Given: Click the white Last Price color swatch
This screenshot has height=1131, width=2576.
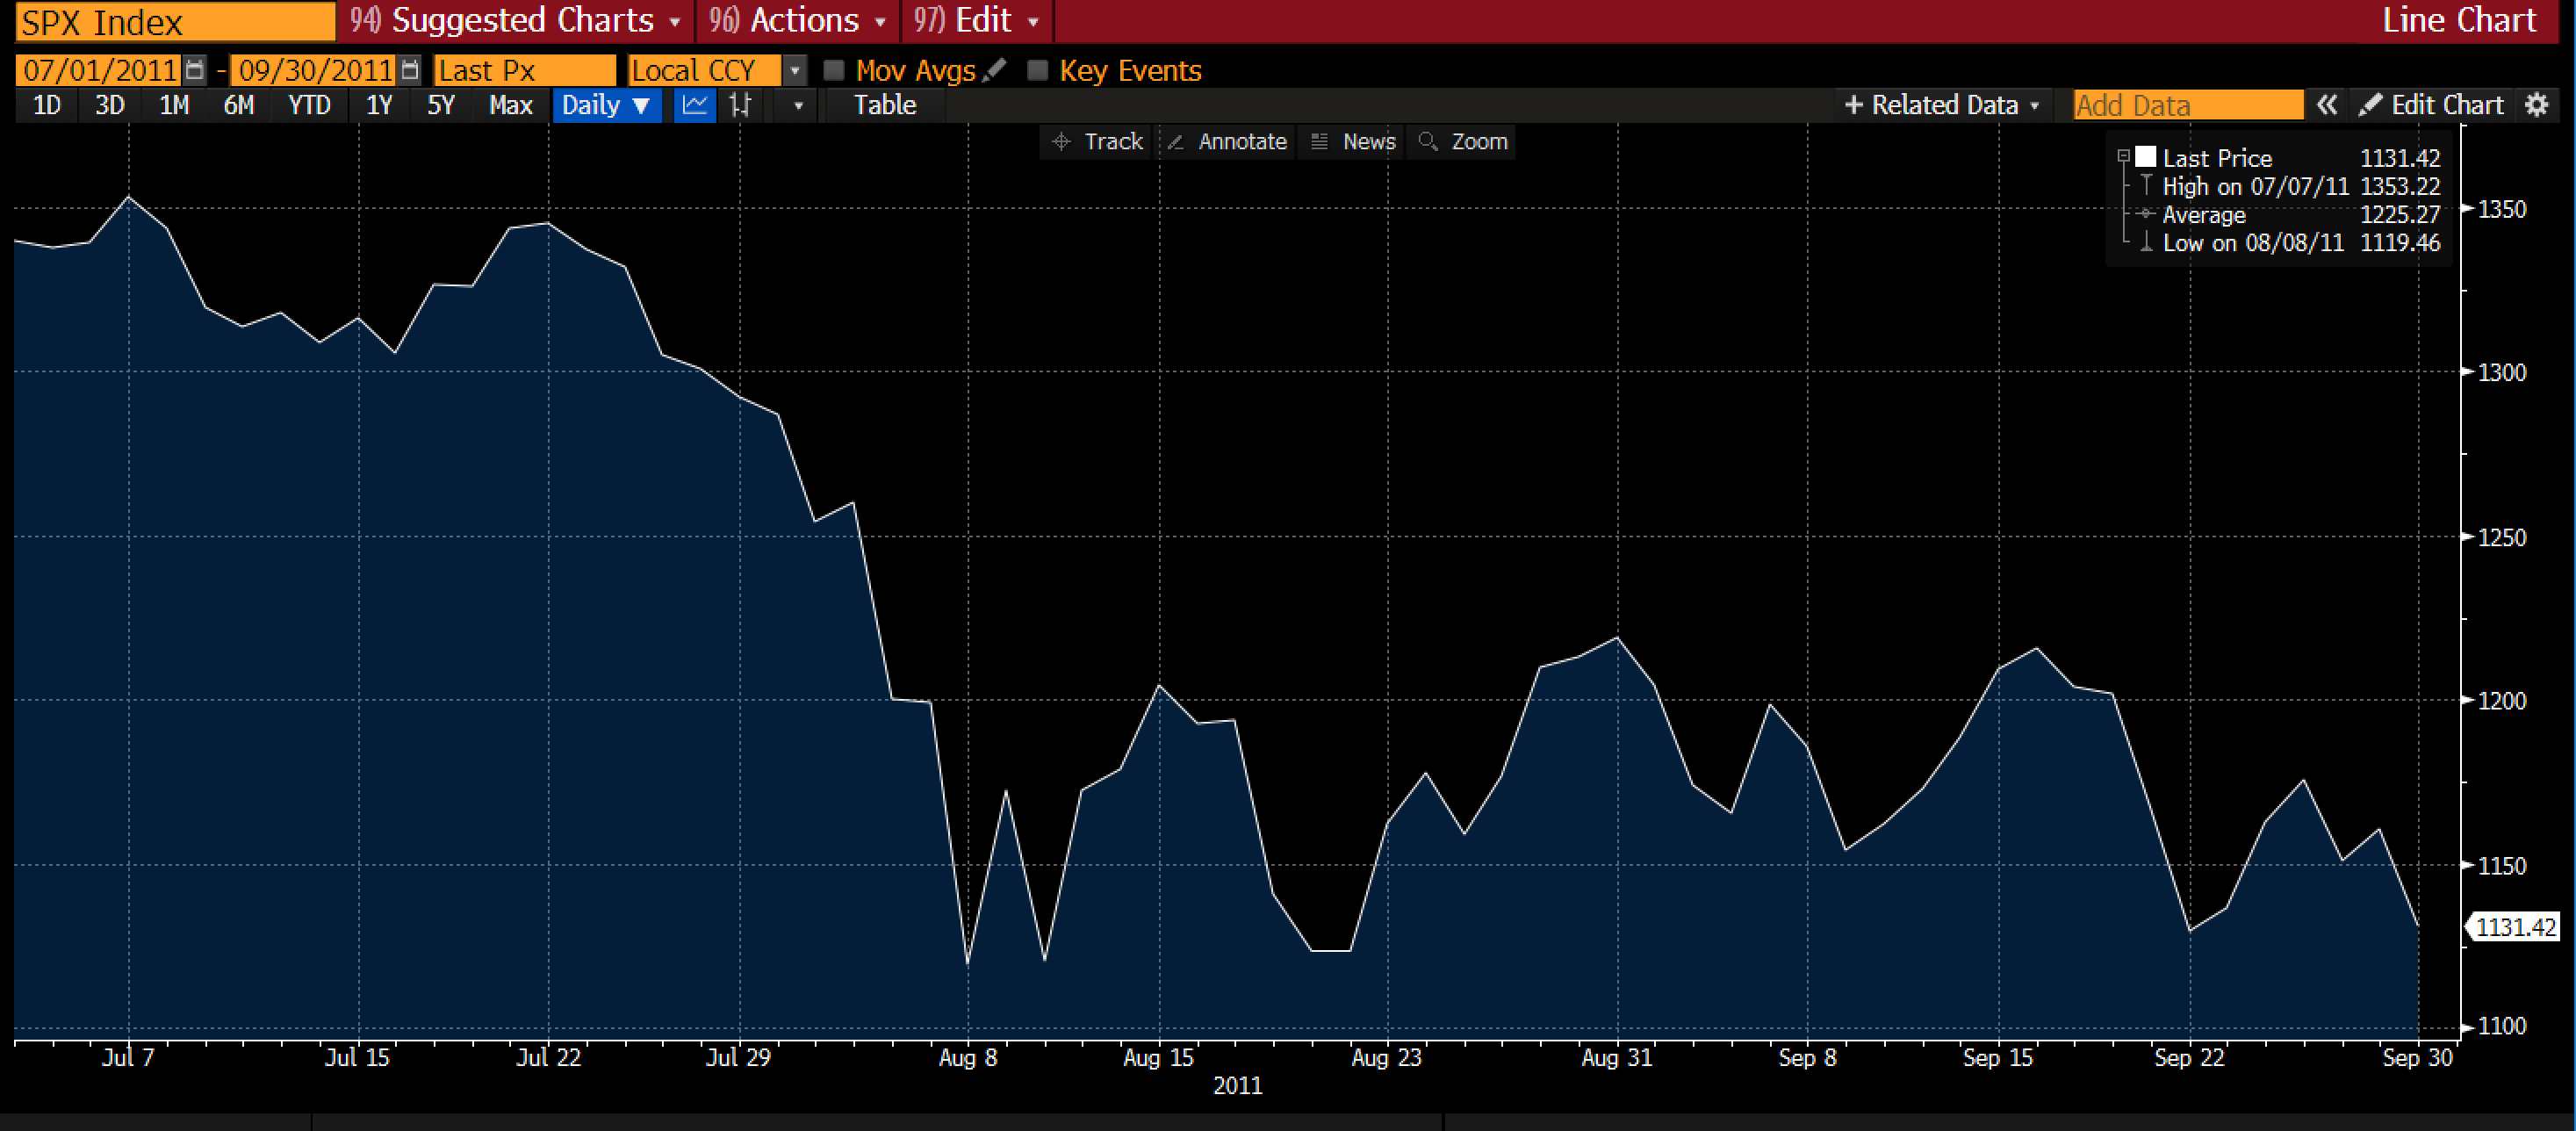Looking at the screenshot, I should click(x=2146, y=157).
